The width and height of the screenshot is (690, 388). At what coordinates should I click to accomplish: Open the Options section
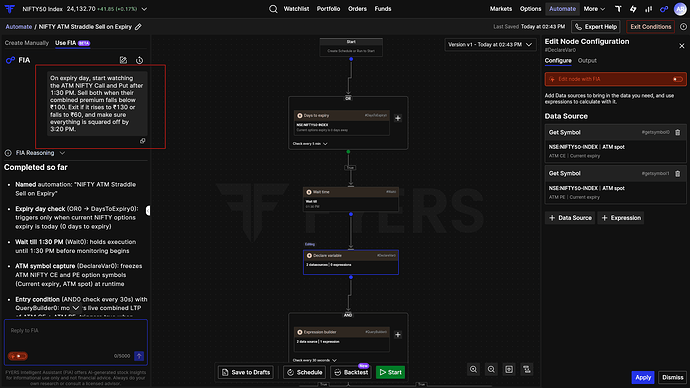click(x=530, y=9)
